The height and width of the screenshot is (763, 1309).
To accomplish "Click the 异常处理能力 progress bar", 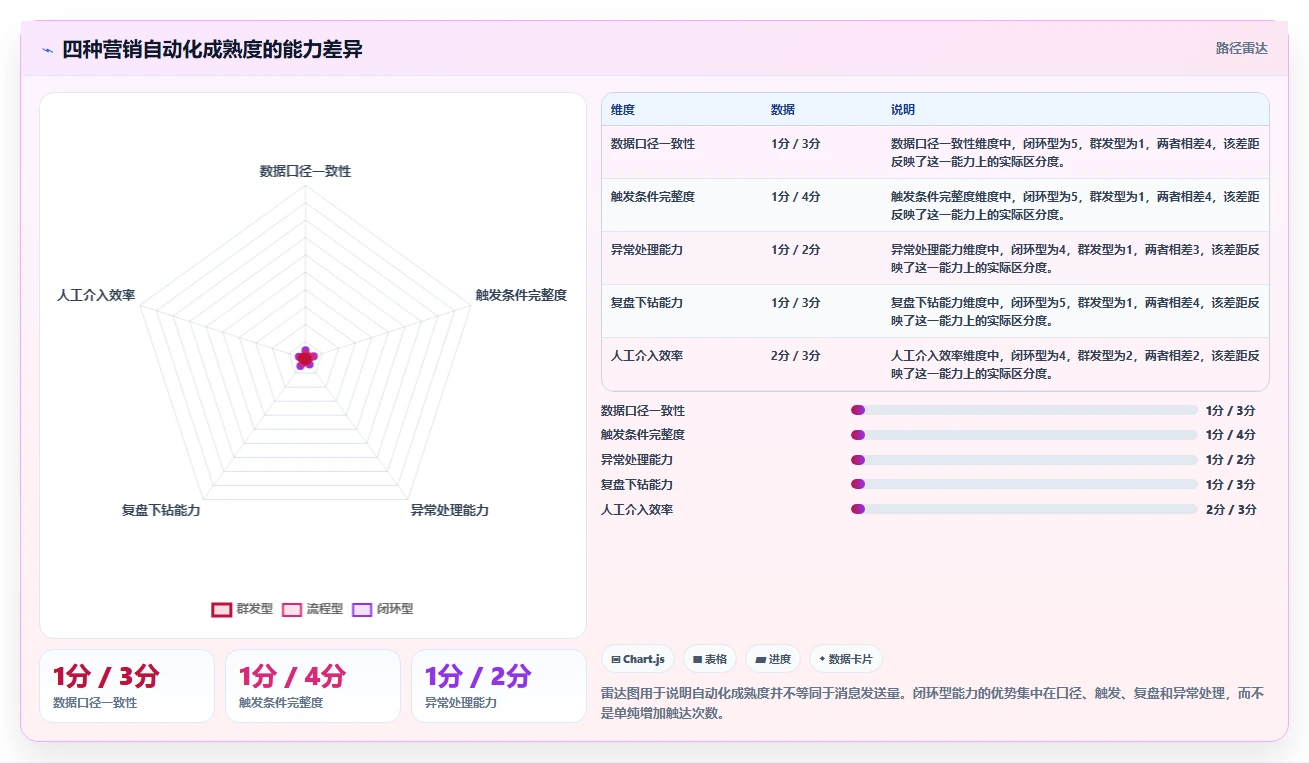I will point(1024,460).
